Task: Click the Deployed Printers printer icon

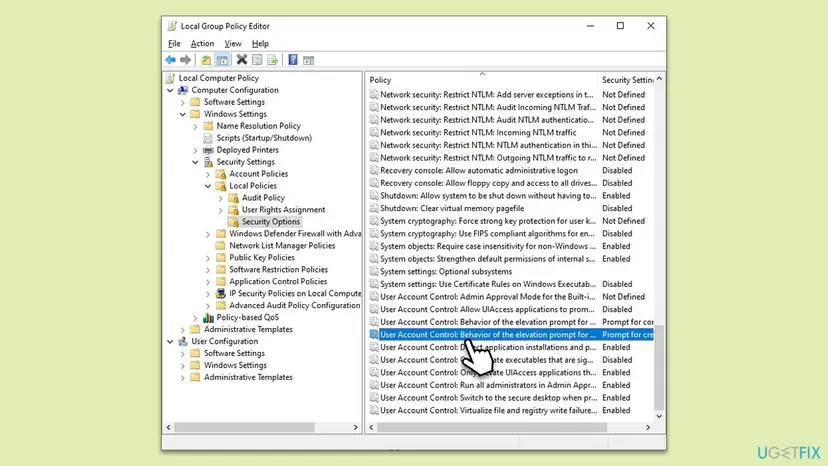Action: point(208,150)
